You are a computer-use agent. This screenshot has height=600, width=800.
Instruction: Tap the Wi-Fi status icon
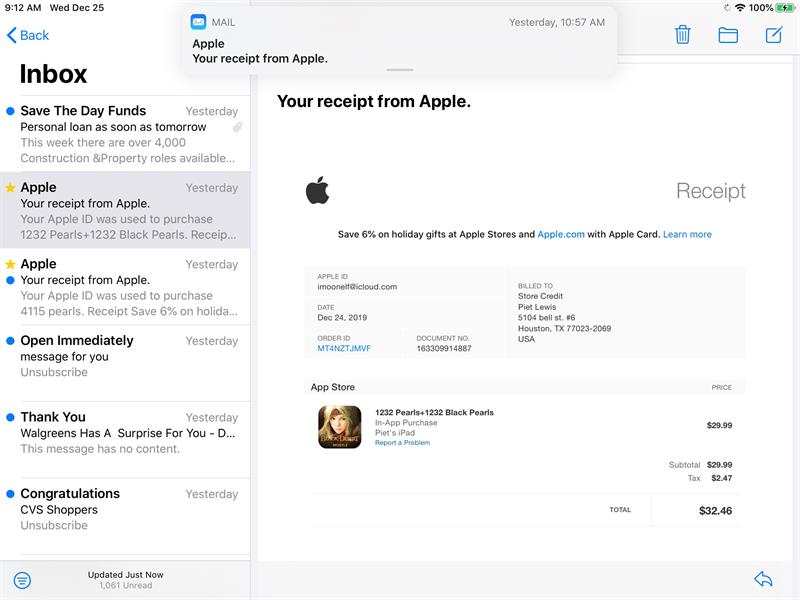[740, 8]
